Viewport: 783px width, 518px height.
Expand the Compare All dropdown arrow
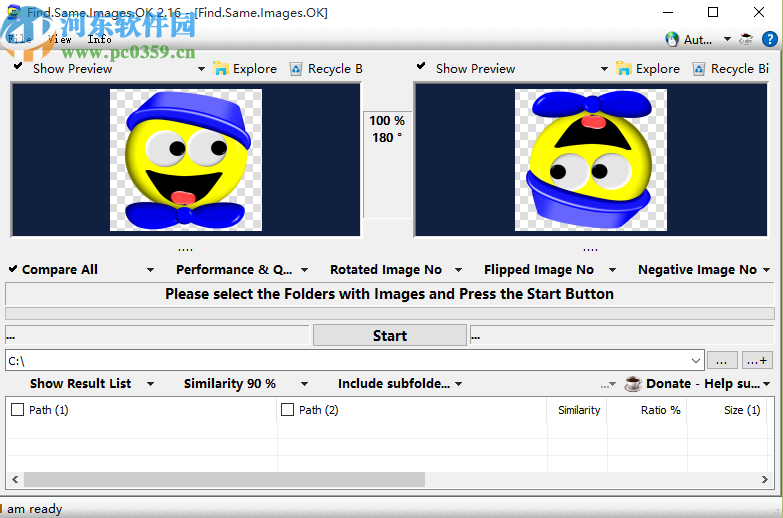[x=150, y=270]
